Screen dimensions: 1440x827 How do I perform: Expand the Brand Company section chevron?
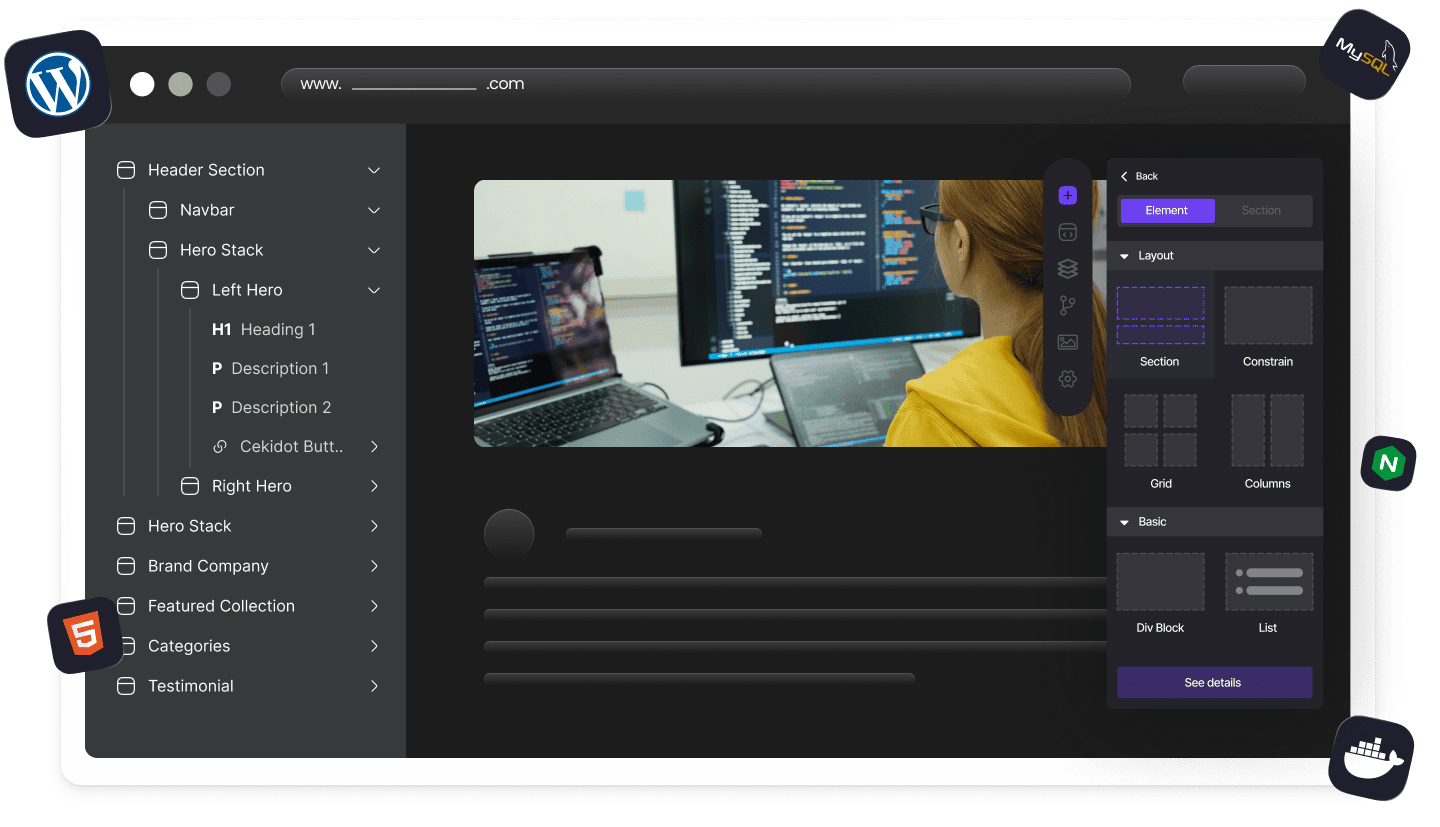pos(374,566)
